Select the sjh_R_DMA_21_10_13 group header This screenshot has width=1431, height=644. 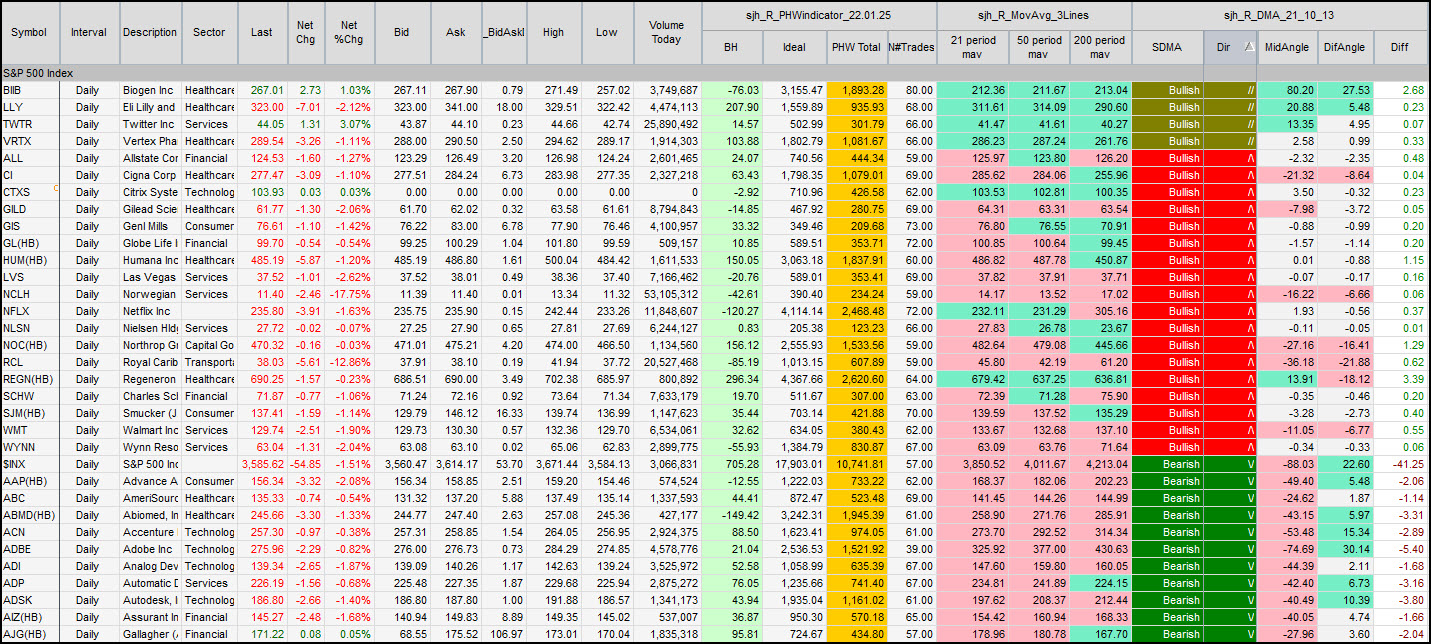tap(1281, 16)
